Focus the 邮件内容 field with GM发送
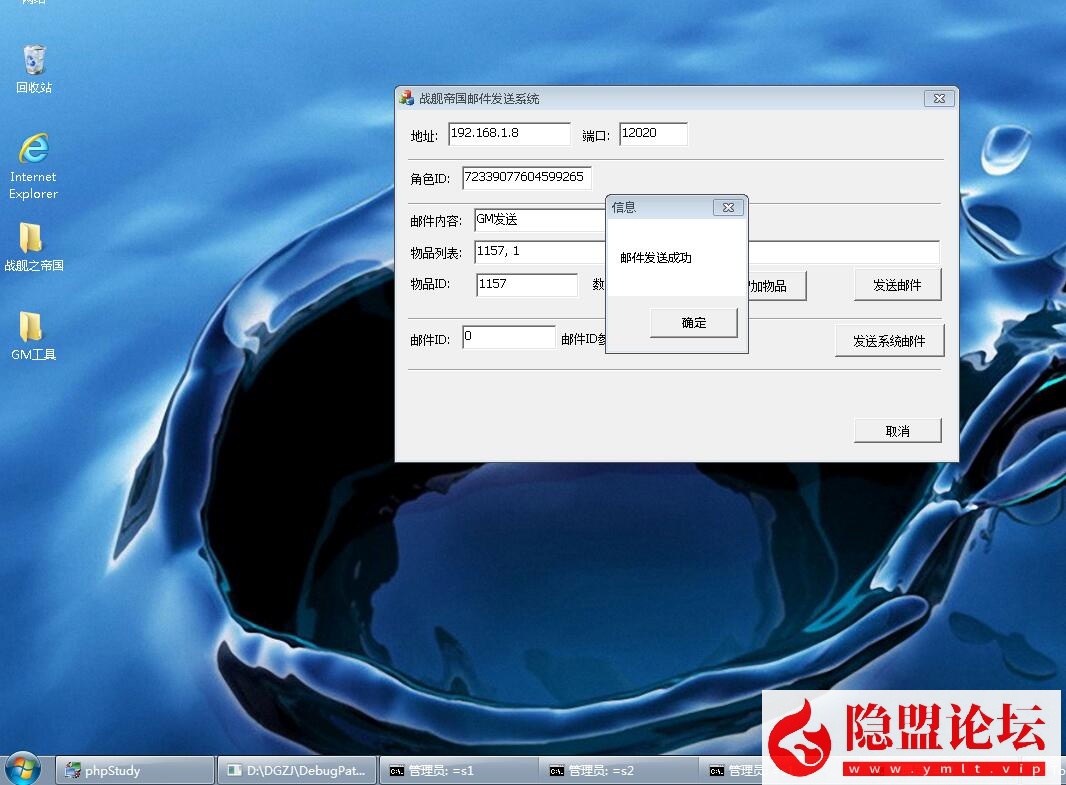 tap(540, 220)
